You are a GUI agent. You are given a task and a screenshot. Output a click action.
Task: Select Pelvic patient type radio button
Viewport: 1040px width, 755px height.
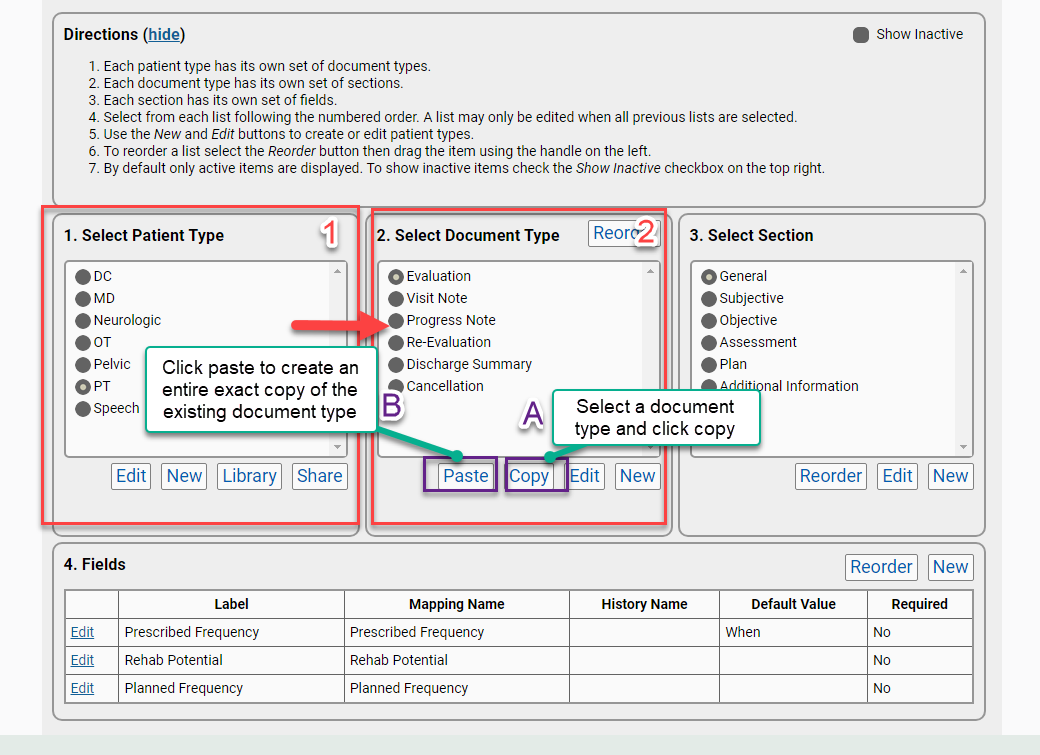(x=83, y=364)
